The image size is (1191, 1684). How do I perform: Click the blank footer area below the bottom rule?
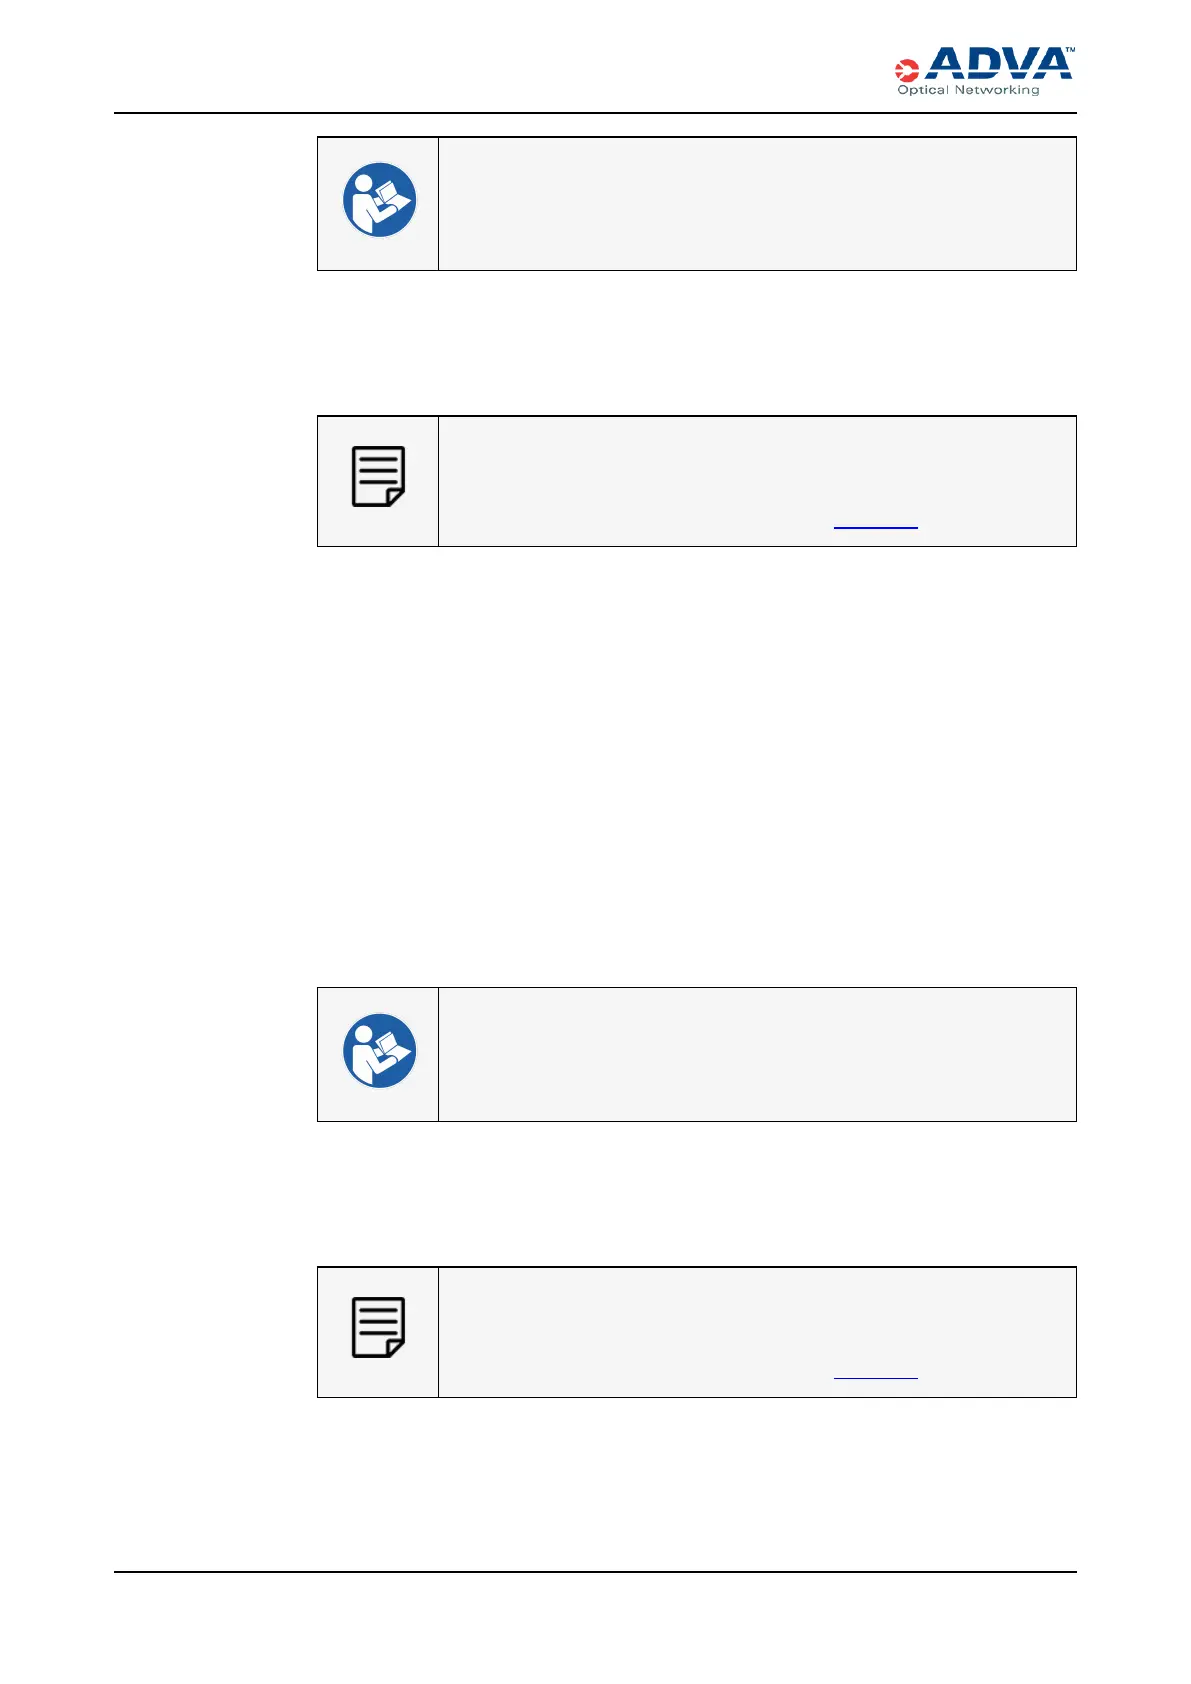(x=595, y=1625)
